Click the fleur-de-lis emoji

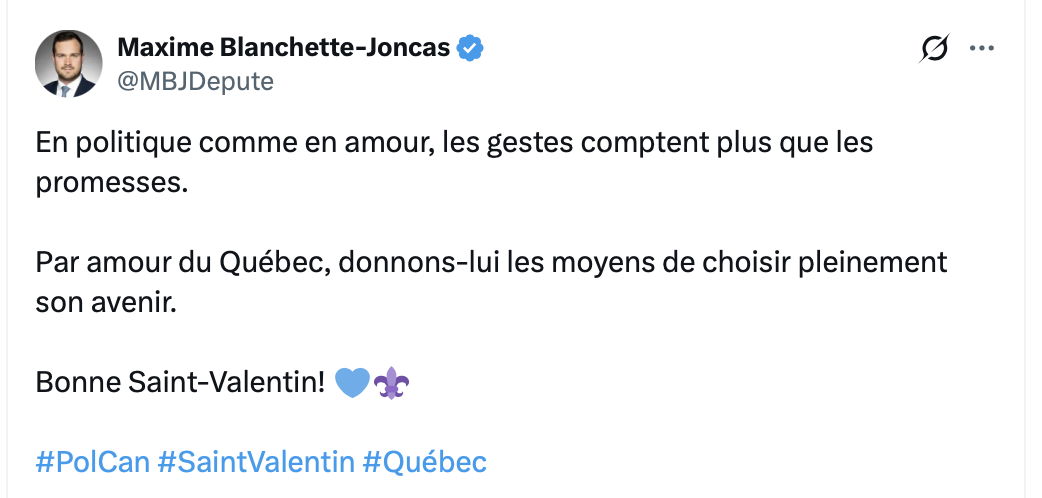[x=391, y=382]
